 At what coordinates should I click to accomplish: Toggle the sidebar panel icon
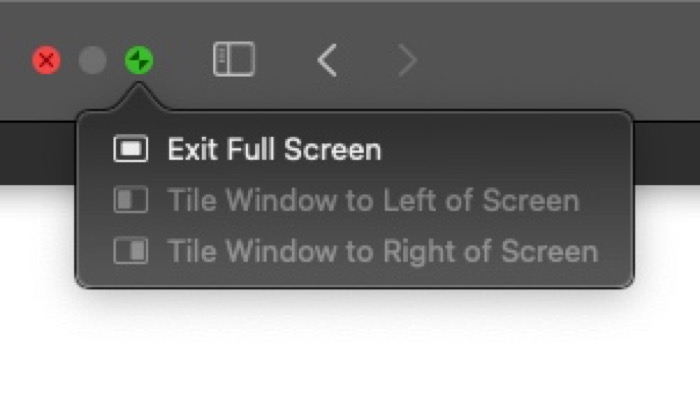coord(234,60)
